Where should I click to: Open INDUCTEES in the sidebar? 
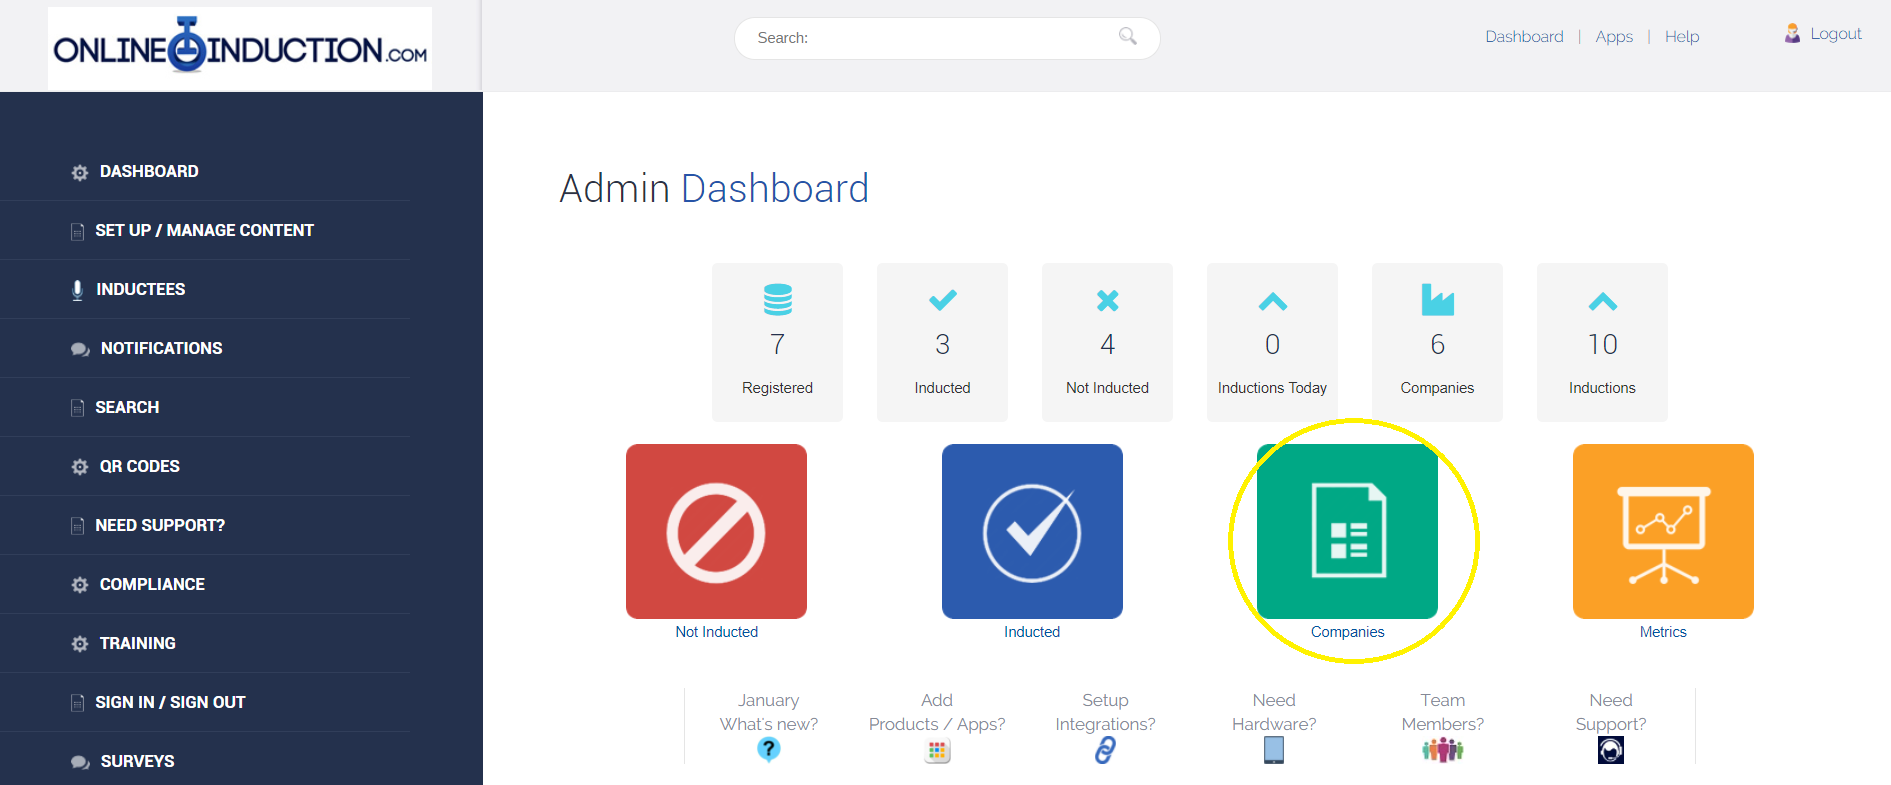point(140,289)
